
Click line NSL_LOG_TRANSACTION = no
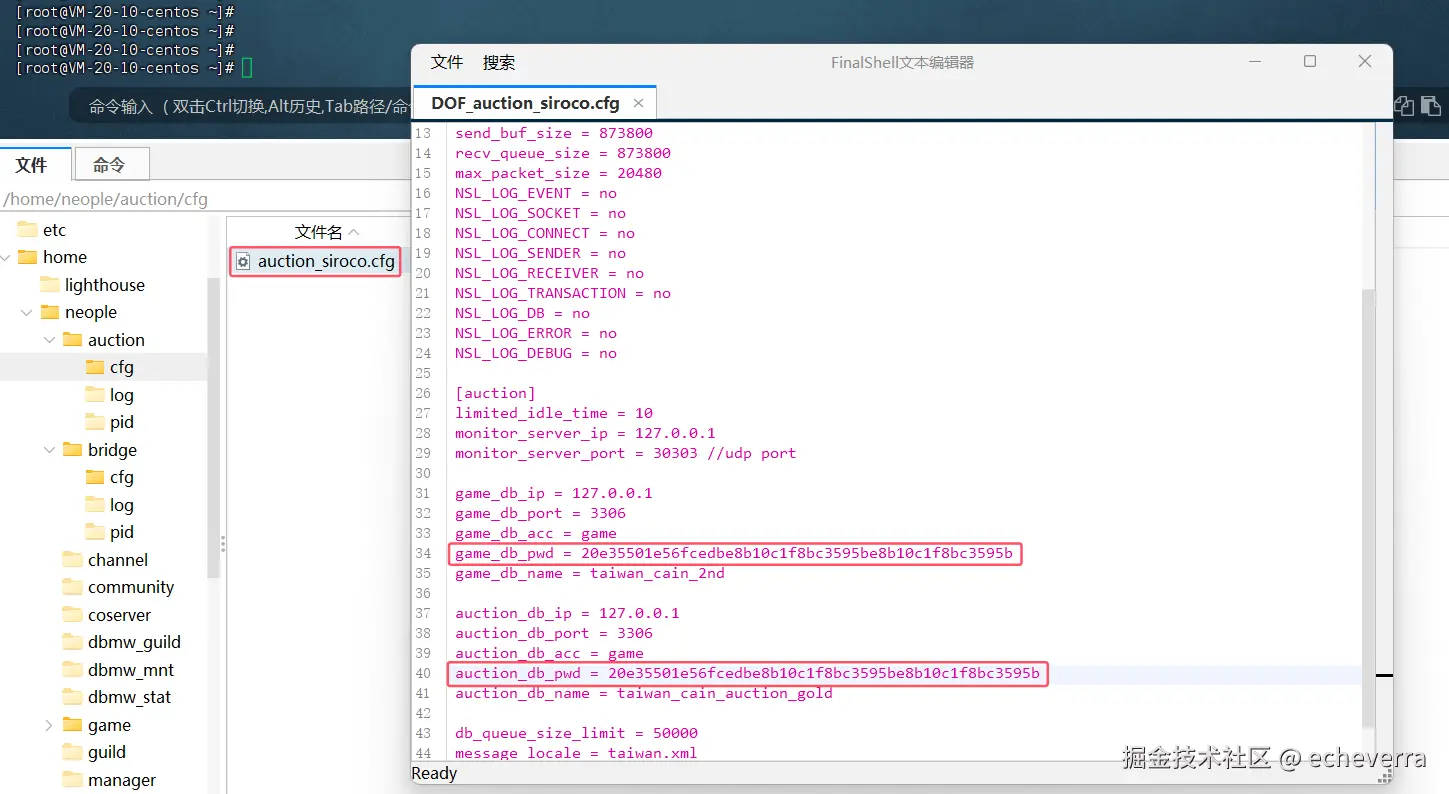tap(562, 293)
